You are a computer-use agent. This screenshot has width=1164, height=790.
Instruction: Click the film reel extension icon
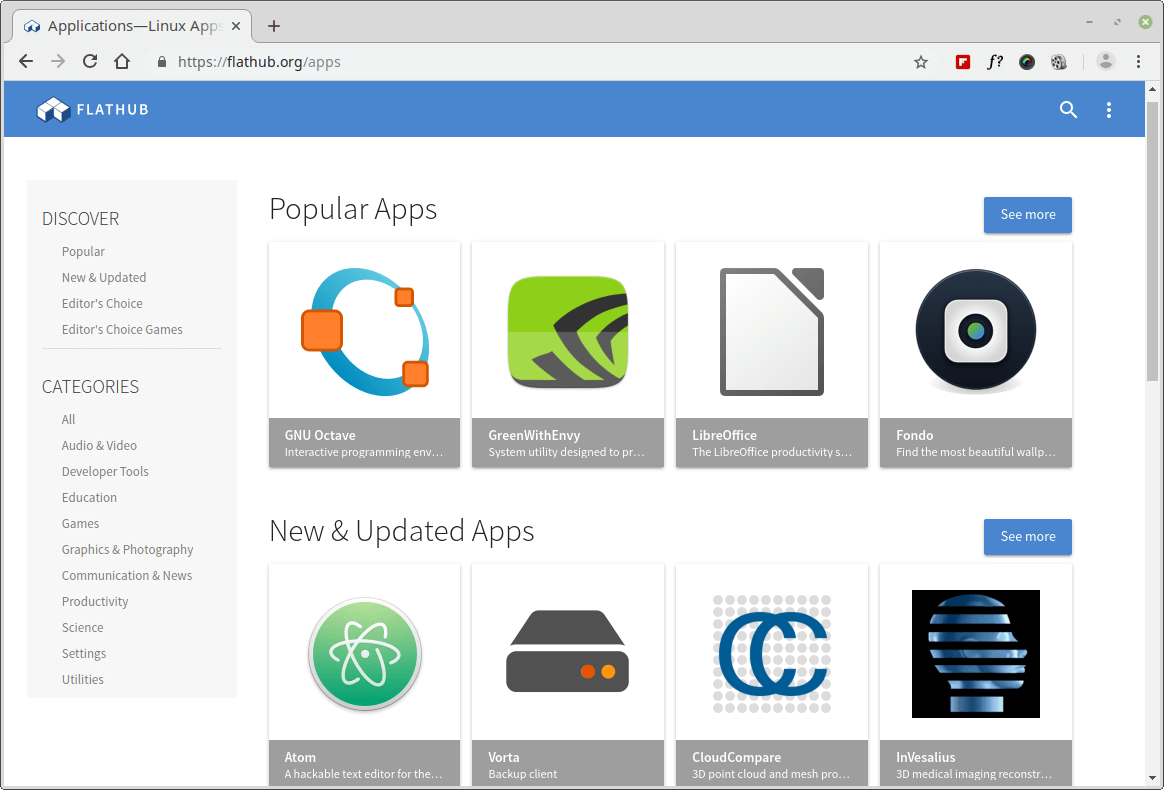(x=1059, y=62)
